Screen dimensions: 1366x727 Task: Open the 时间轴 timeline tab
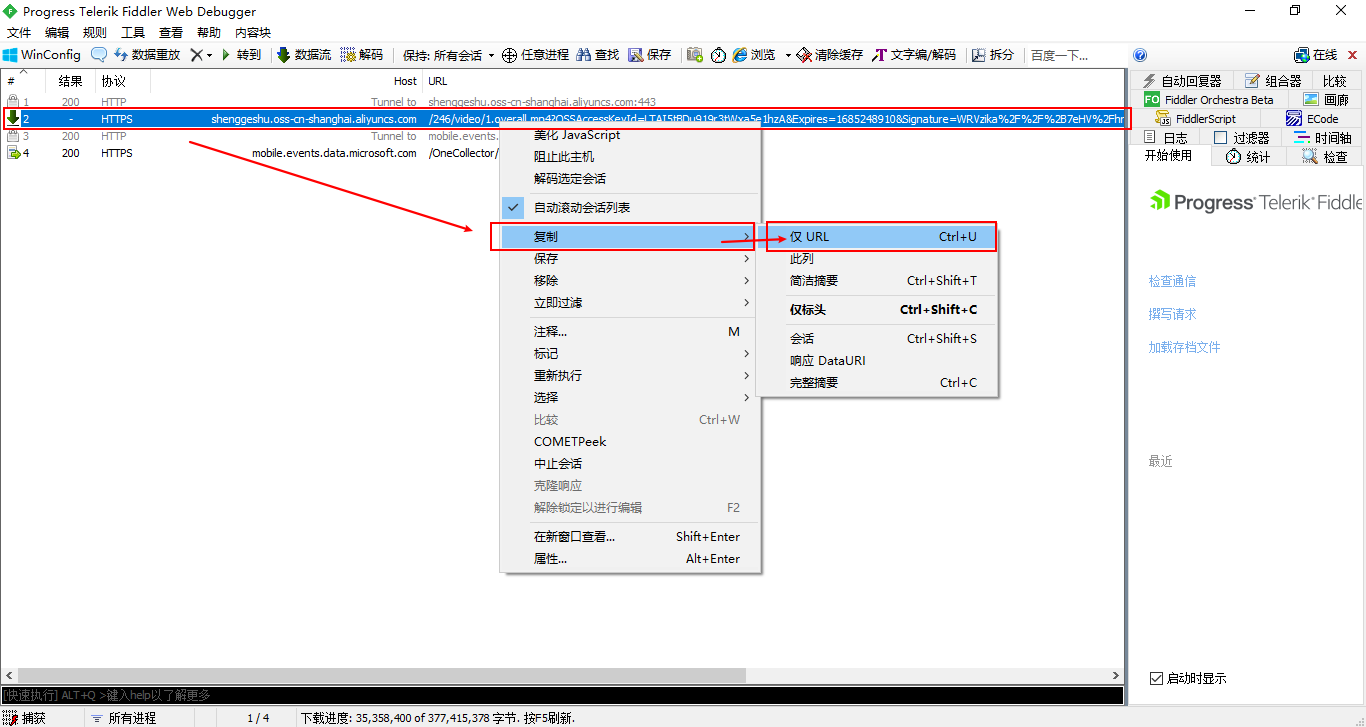[1322, 138]
